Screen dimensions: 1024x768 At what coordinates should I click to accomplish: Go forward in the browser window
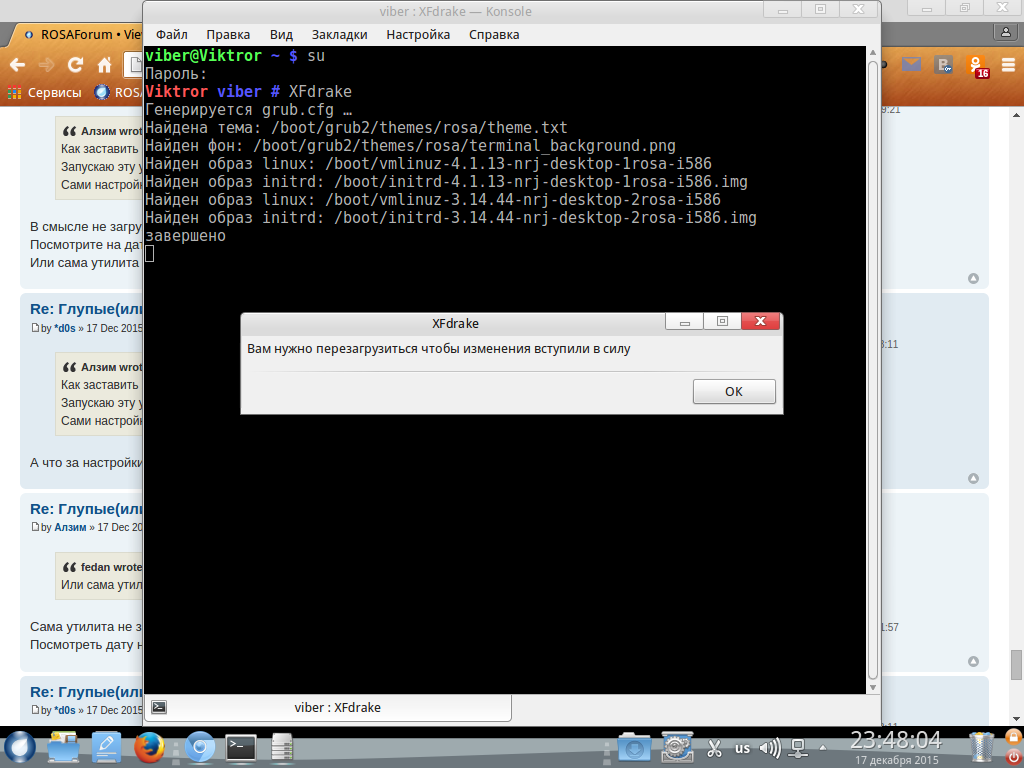tap(46, 65)
